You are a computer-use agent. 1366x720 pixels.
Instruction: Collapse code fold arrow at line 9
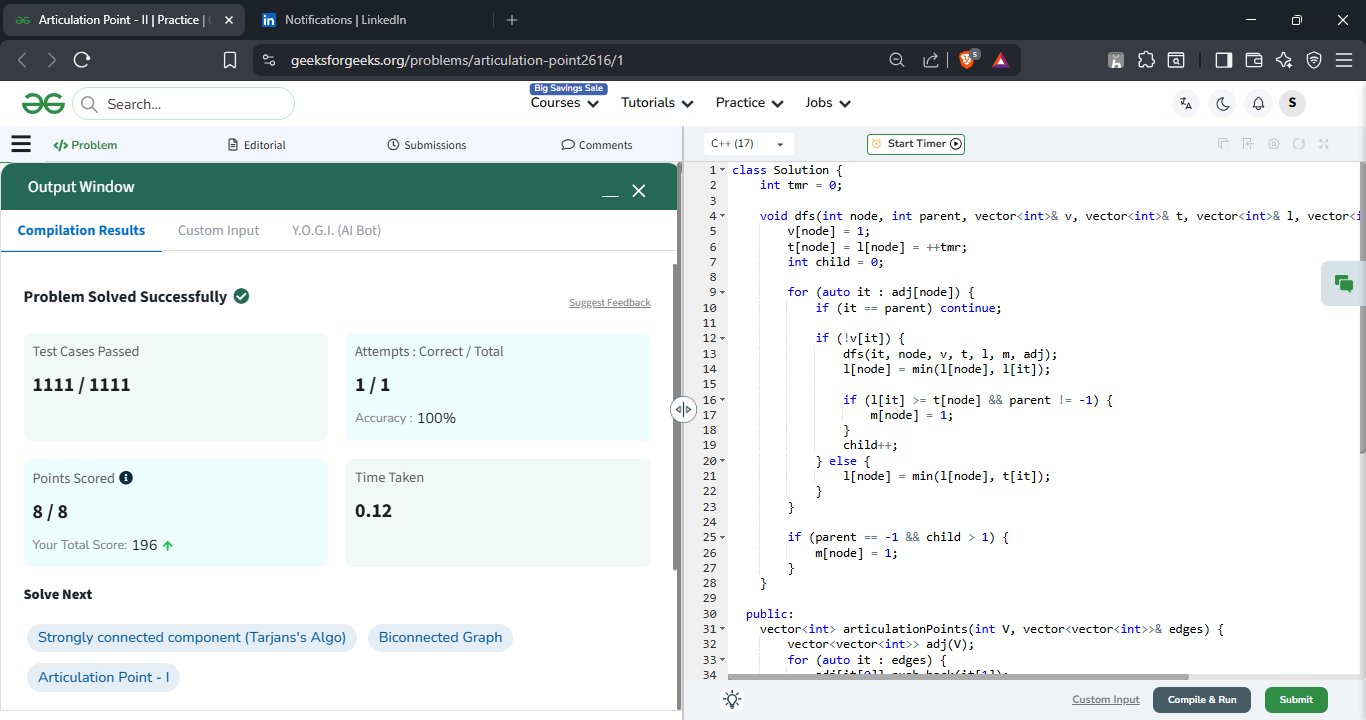point(723,292)
